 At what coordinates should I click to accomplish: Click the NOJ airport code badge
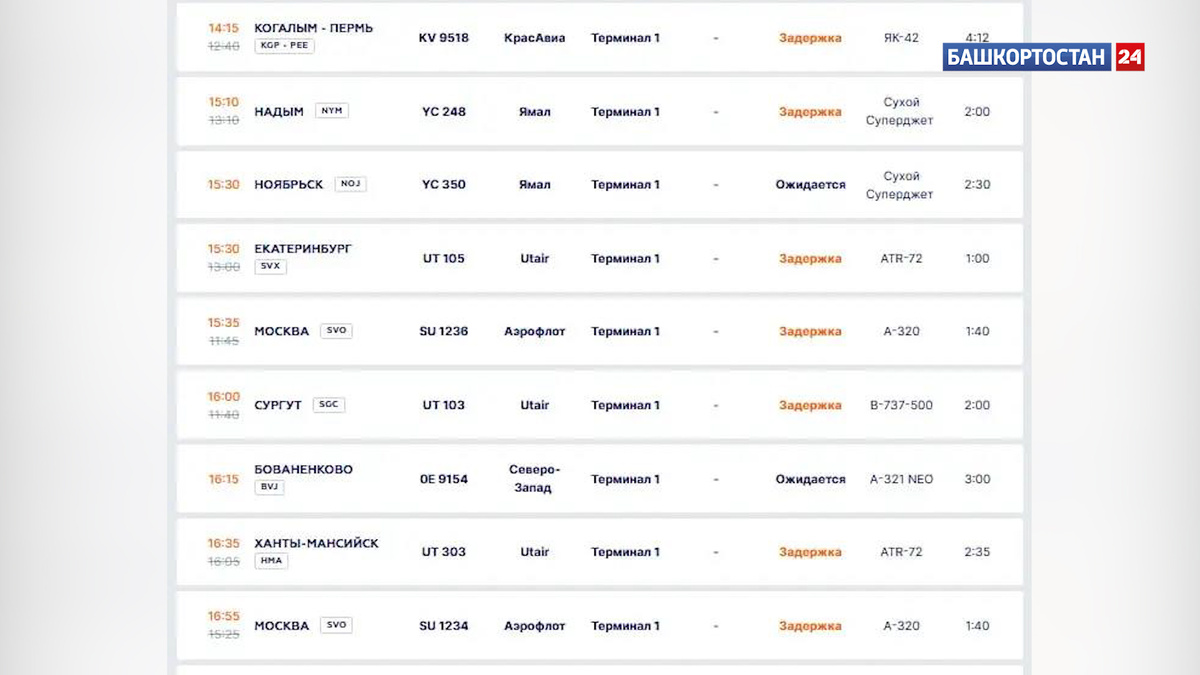click(350, 183)
